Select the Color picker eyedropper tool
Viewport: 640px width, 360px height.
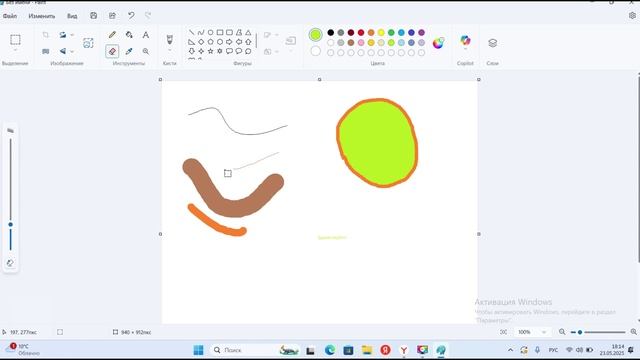pos(129,51)
